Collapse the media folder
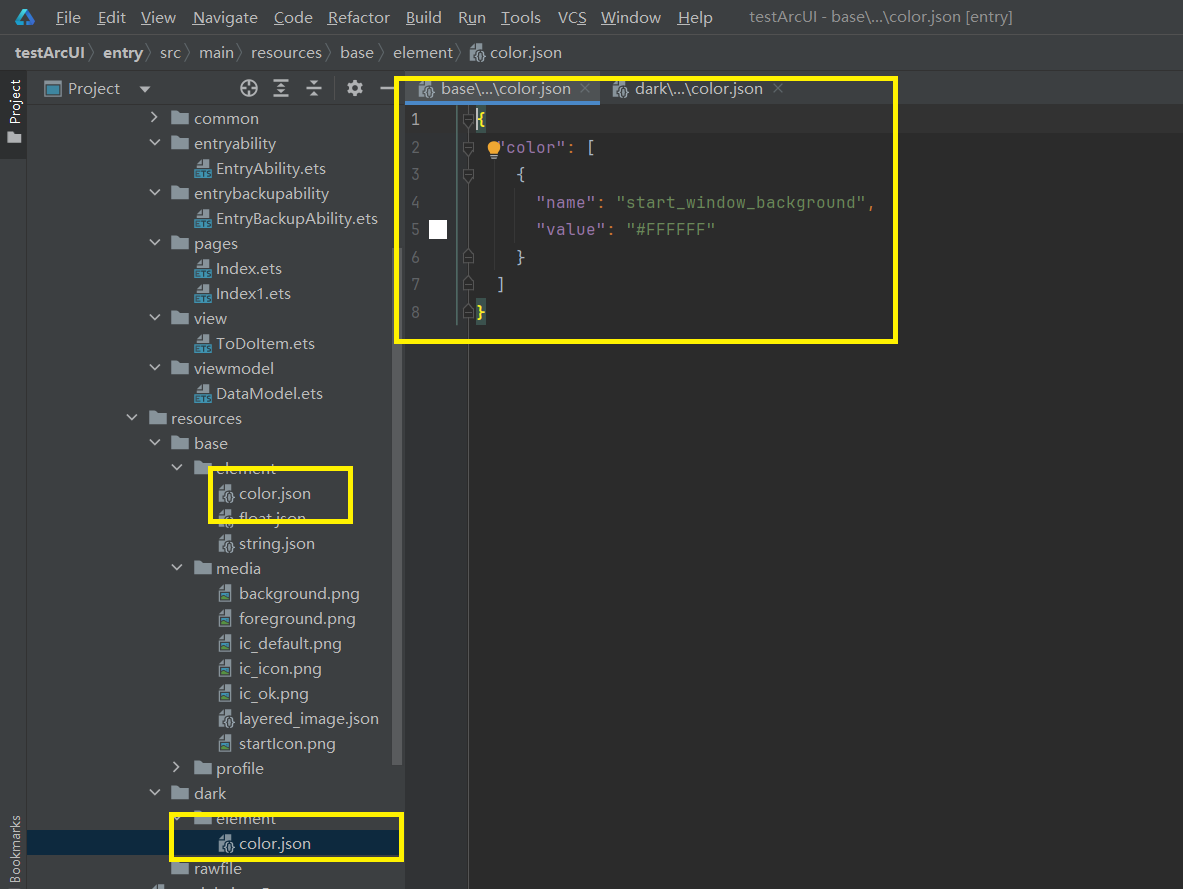Viewport: 1183px width, 889px height. (177, 568)
